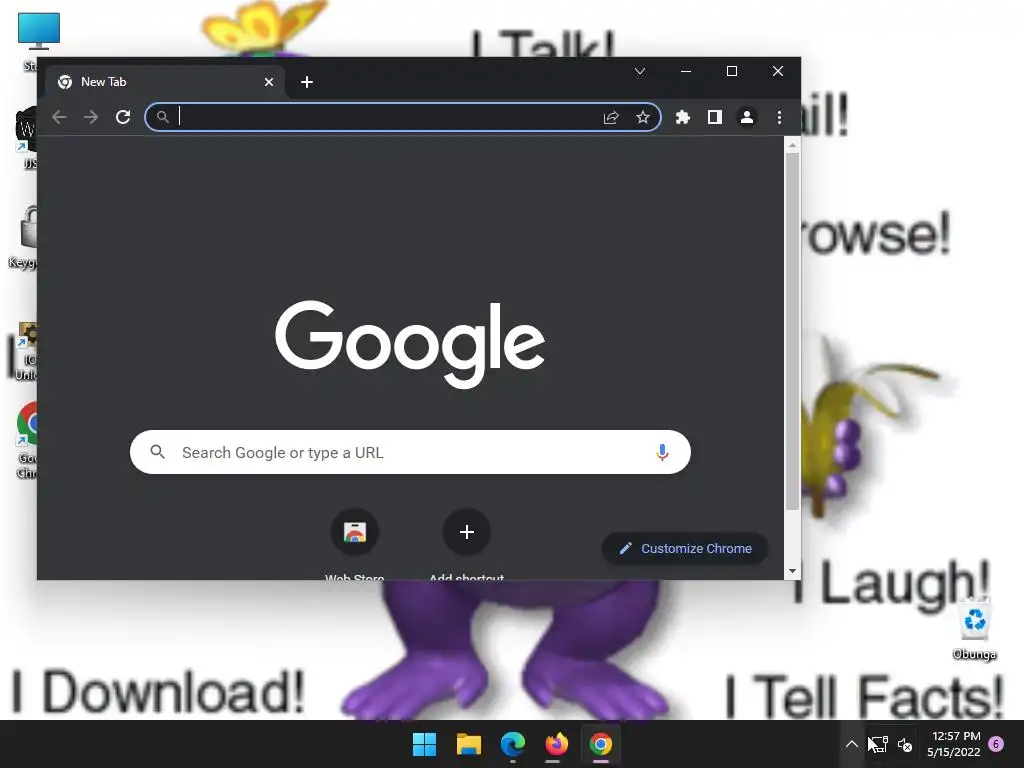The height and width of the screenshot is (768, 1024).
Task: Click Customize Chrome
Action: click(684, 549)
